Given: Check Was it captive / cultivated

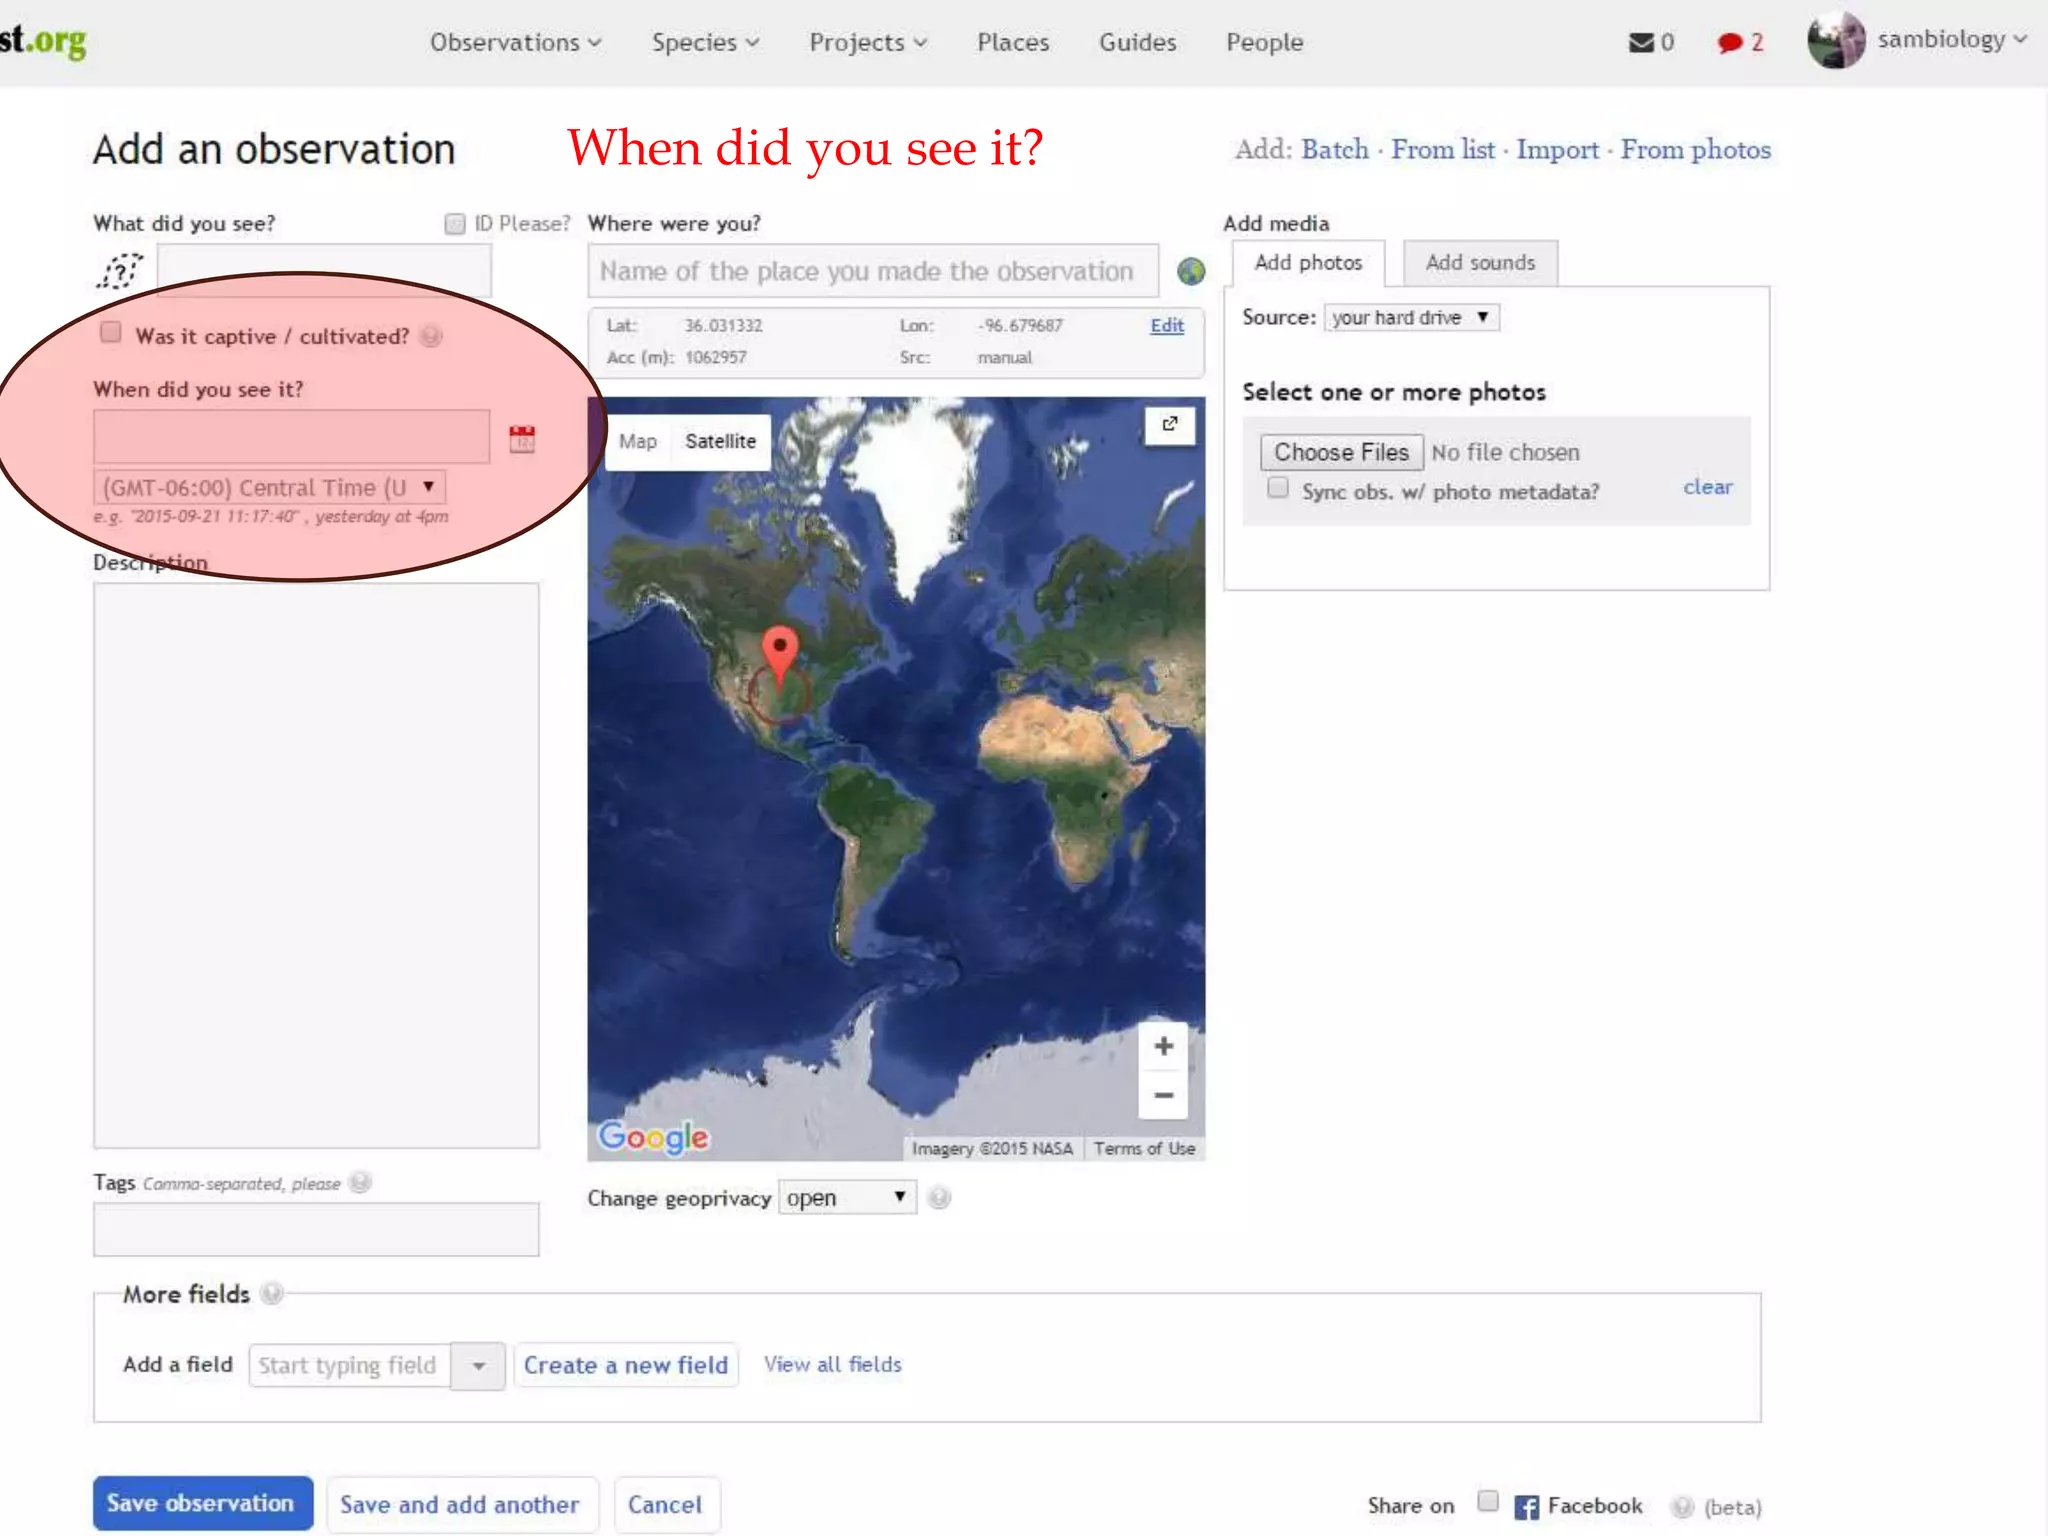Looking at the screenshot, I should [x=111, y=333].
